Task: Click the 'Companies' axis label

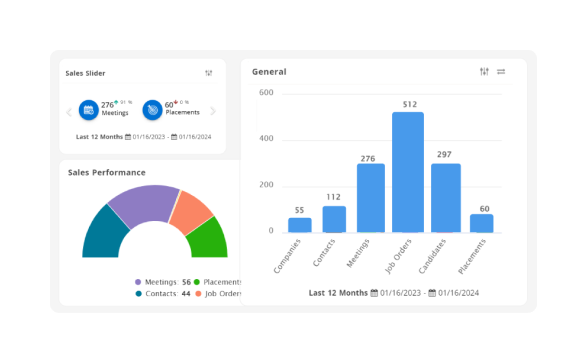Action: coord(287,256)
